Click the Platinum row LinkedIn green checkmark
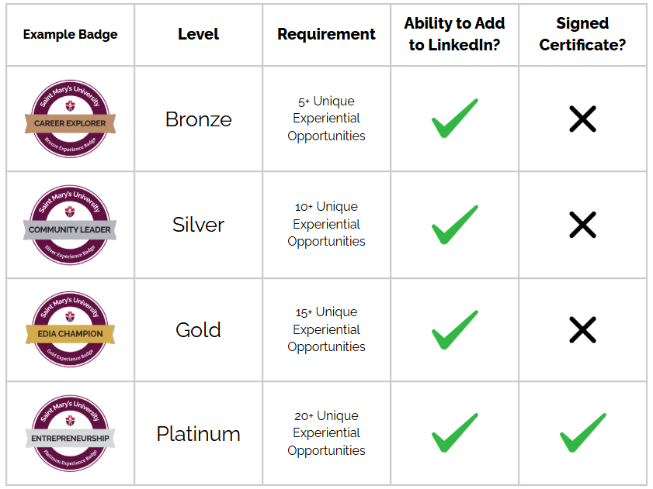The width and height of the screenshot is (653, 489). 454,434
